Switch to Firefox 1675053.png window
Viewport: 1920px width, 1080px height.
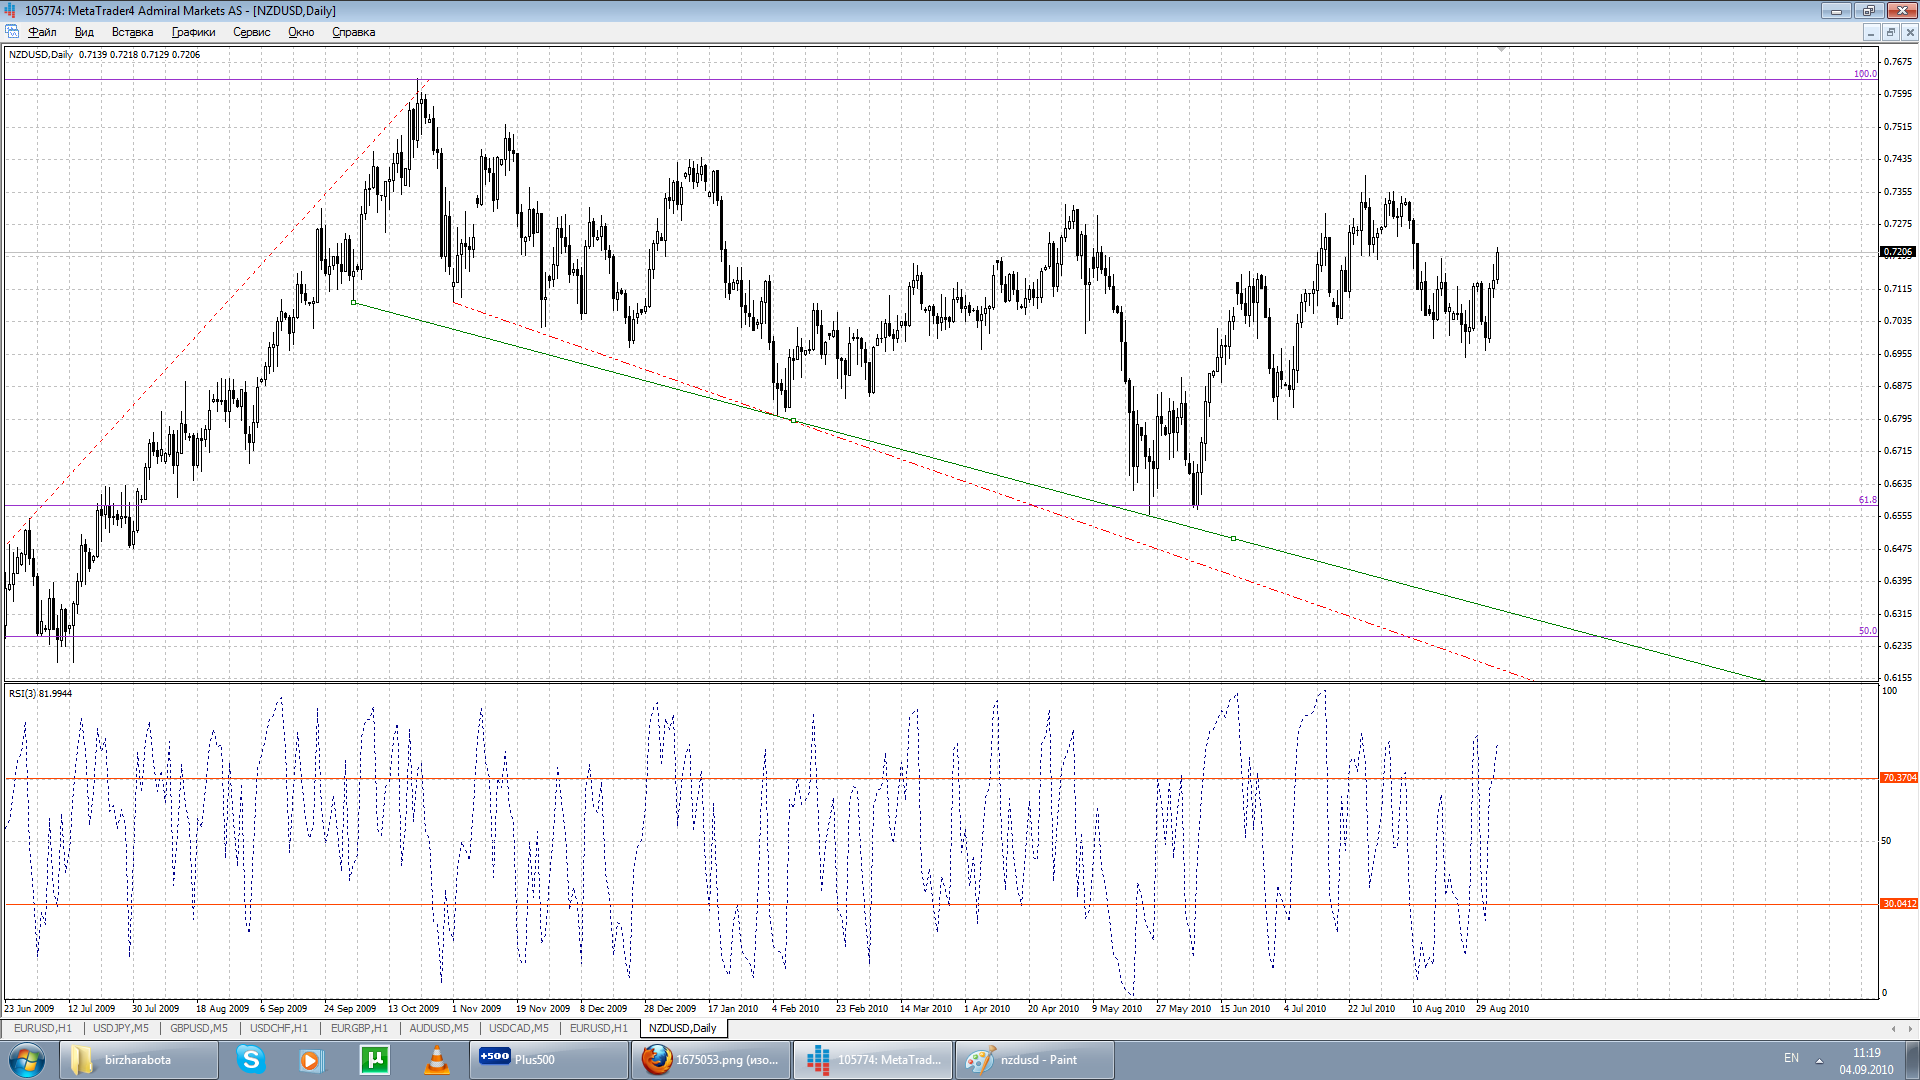coord(711,1059)
